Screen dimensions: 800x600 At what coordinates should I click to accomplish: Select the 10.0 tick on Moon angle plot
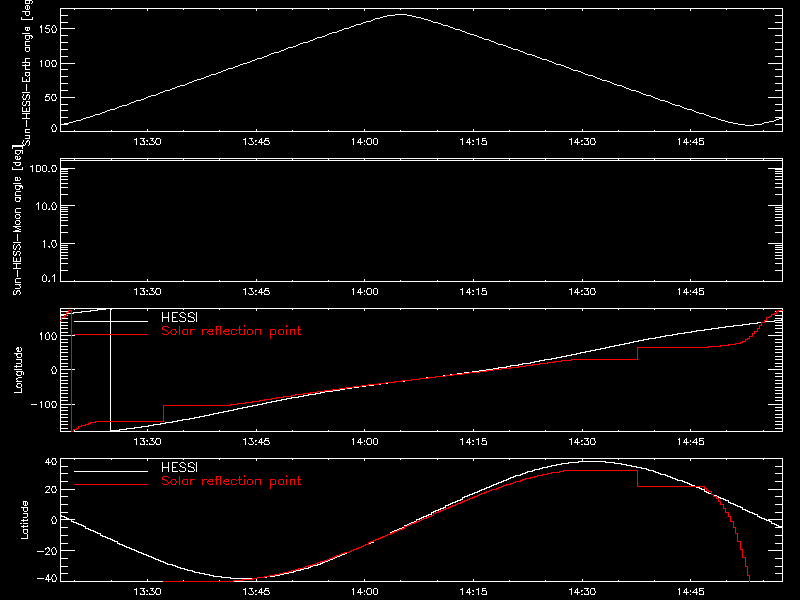coord(46,206)
